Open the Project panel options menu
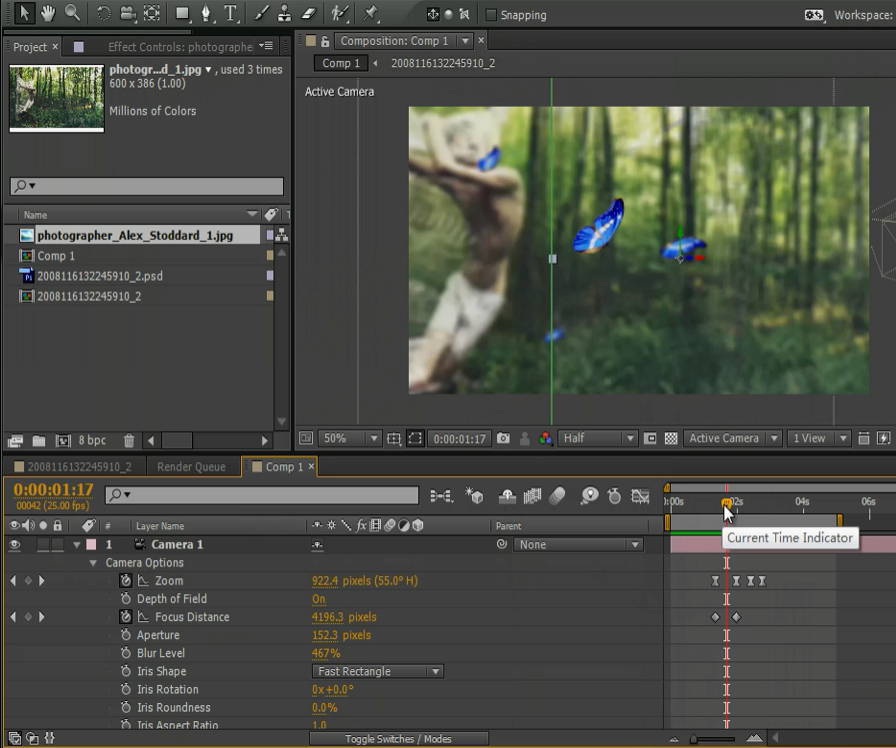896x748 pixels. point(266,46)
